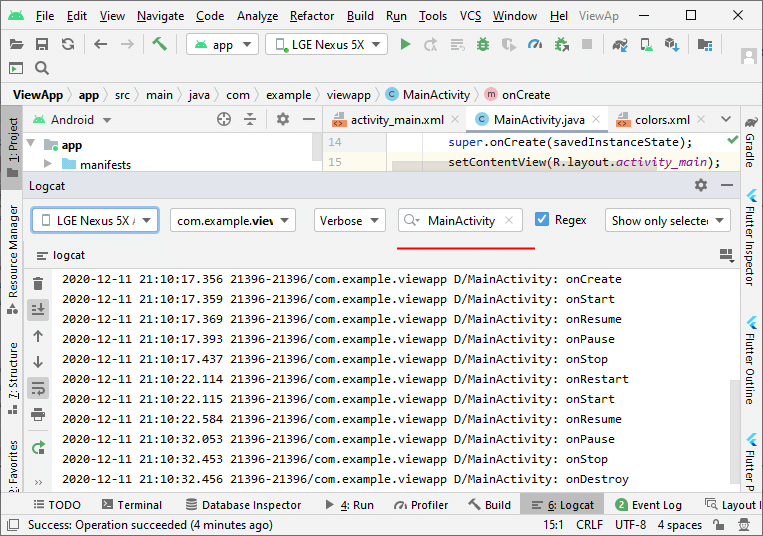
Task: Click the Build hammer icon
Action: (160, 44)
